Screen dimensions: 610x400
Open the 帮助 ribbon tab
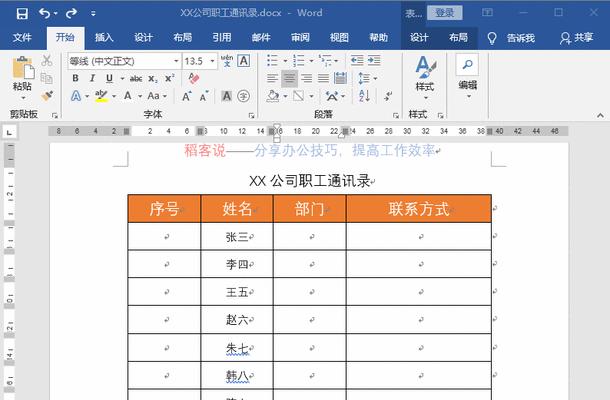point(379,37)
